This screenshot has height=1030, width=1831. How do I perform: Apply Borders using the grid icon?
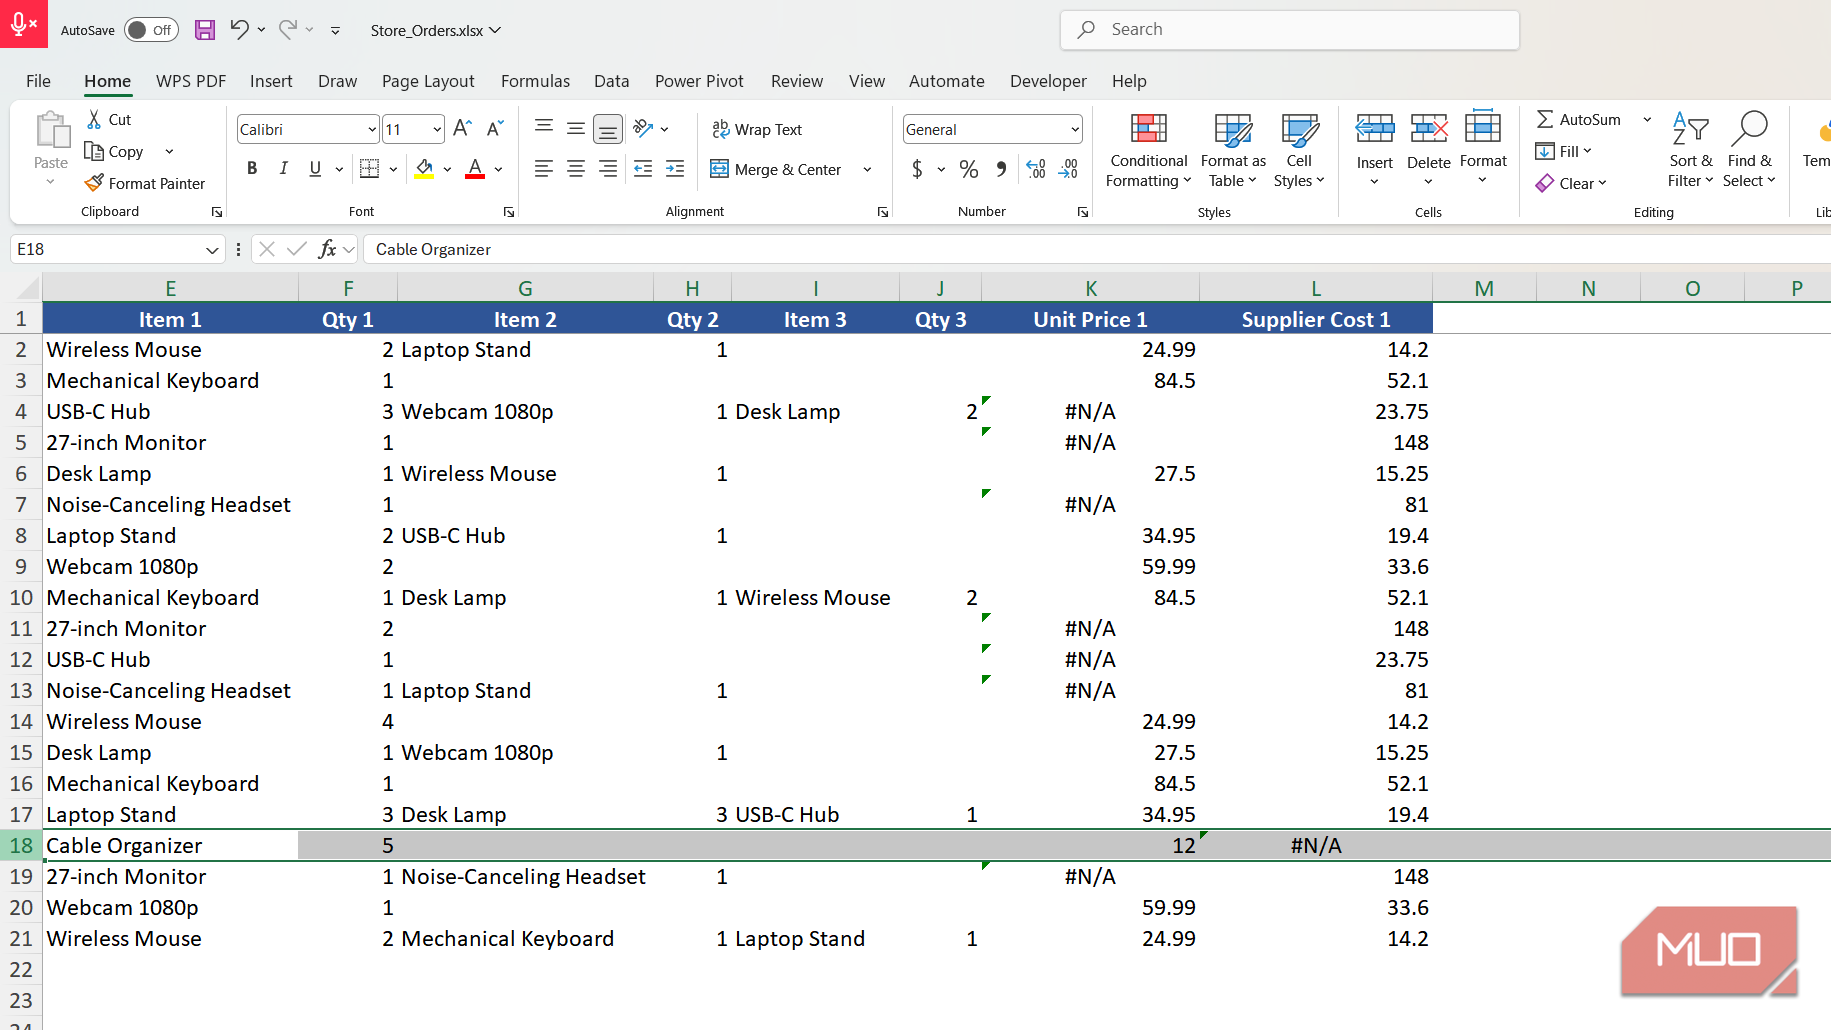pos(369,169)
